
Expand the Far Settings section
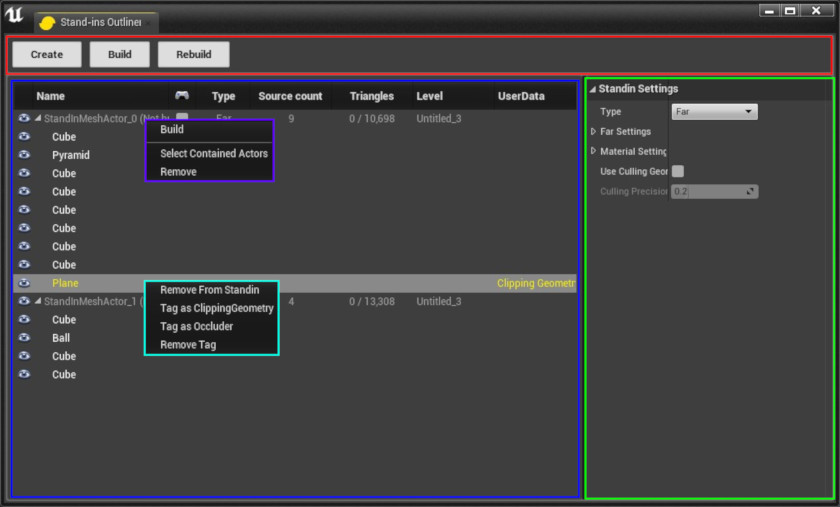(594, 132)
